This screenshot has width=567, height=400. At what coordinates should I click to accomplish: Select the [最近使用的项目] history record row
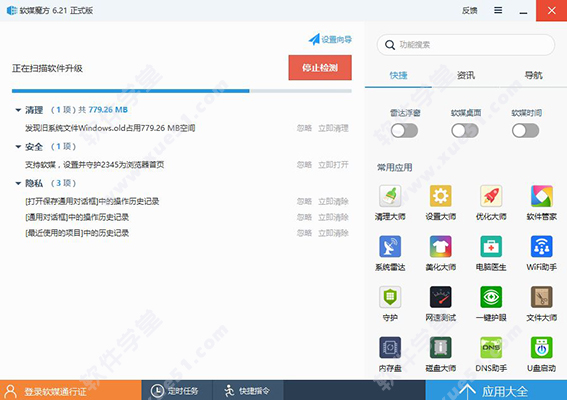pos(77,233)
